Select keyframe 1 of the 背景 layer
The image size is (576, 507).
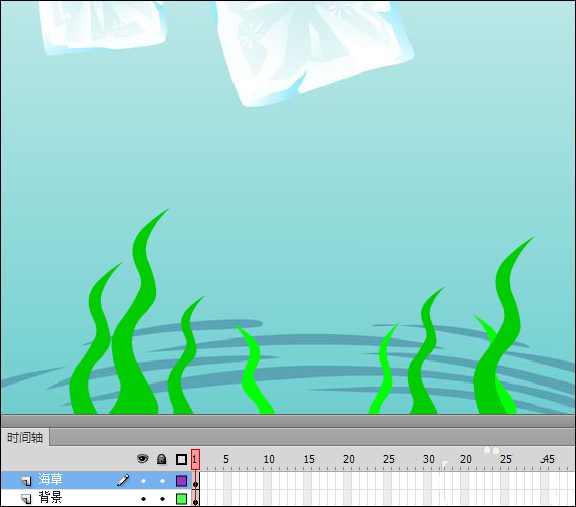coord(195,499)
